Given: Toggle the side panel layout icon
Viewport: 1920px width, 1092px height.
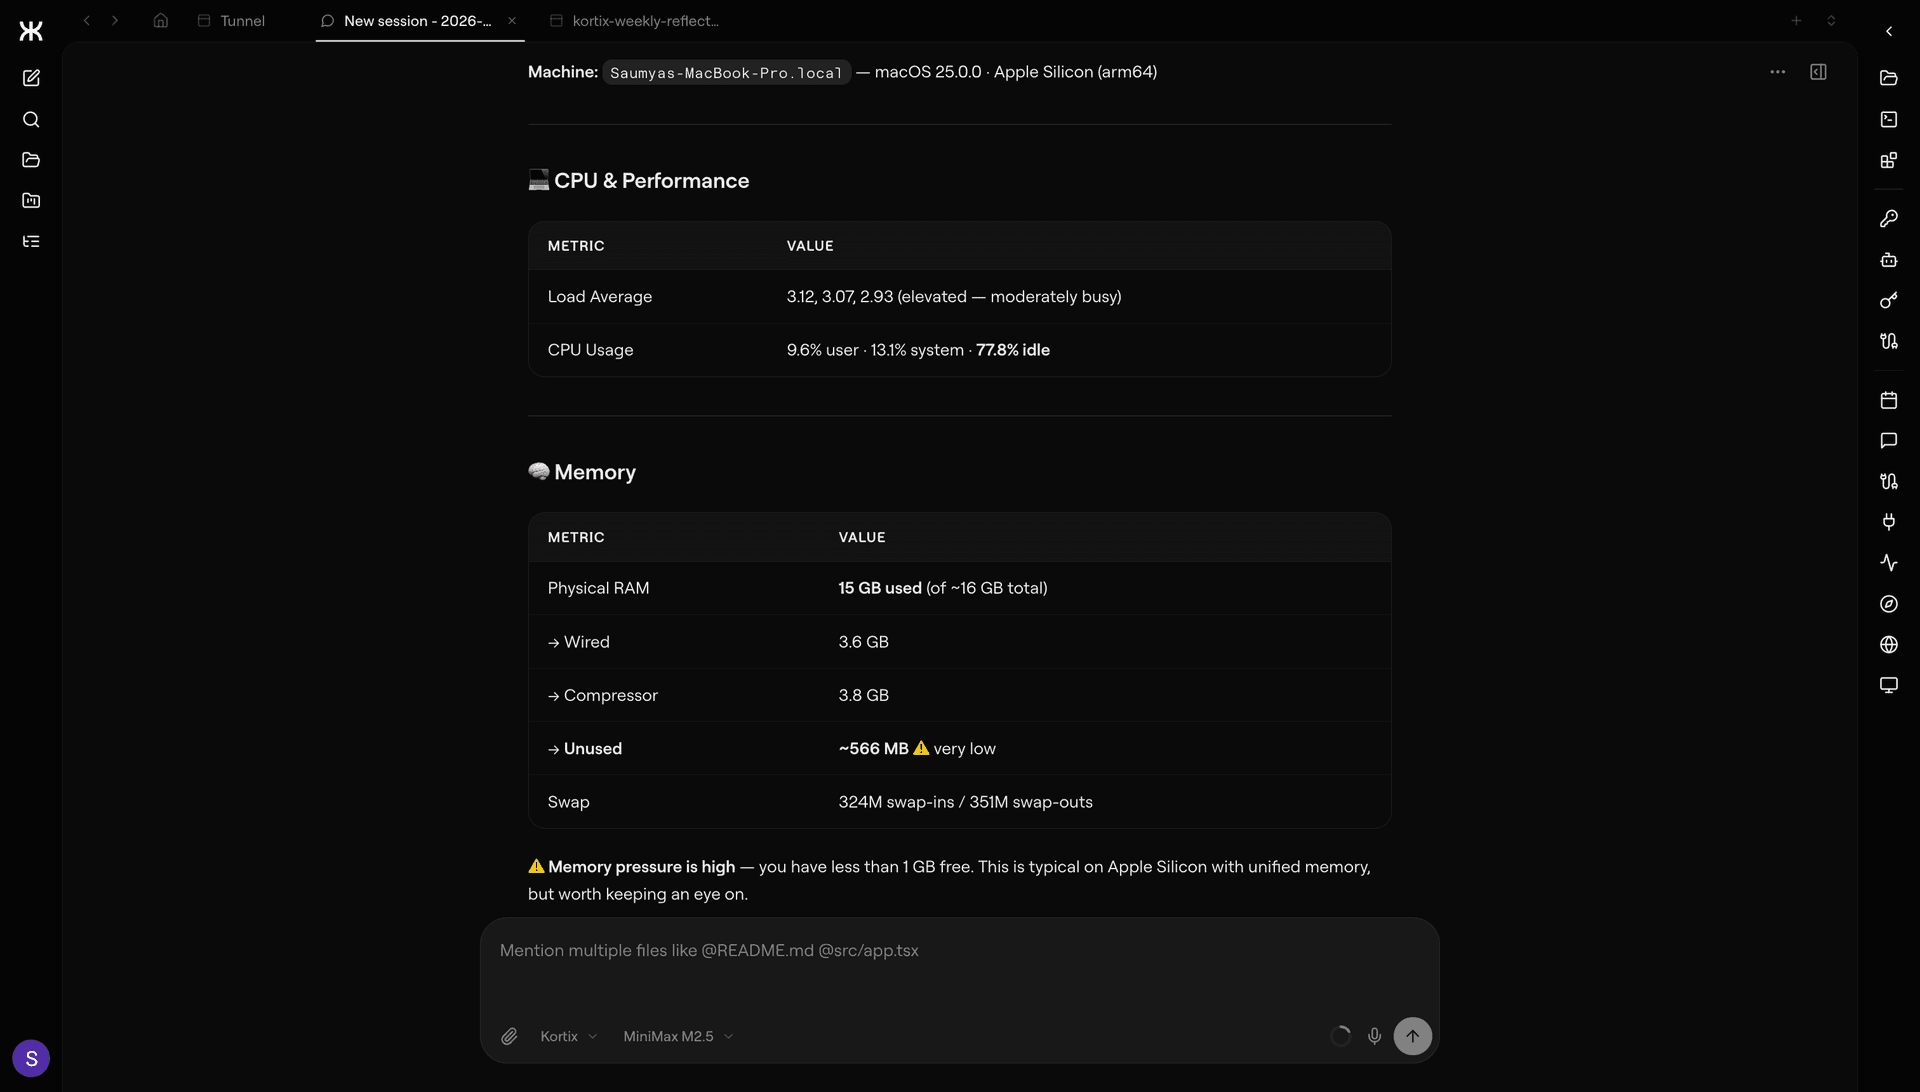Looking at the screenshot, I should coord(1819,72).
